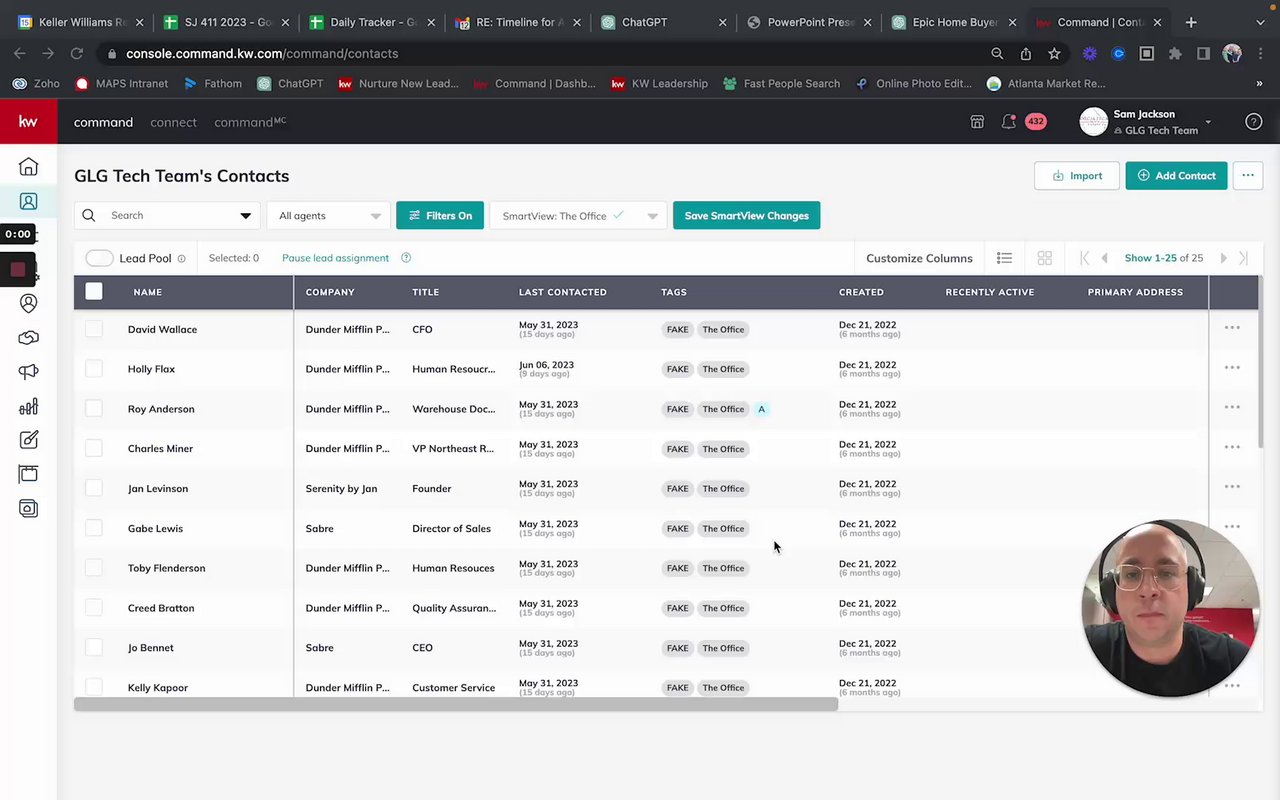
Task: Open row actions menu for Roy Anderson
Action: pos(1232,408)
